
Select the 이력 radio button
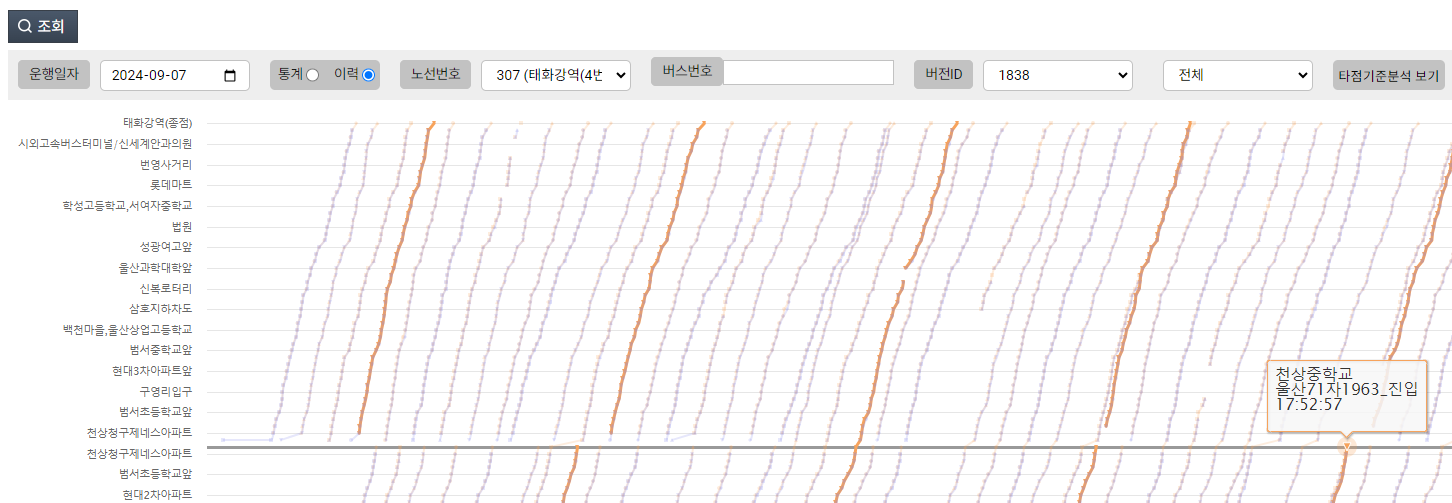click(368, 75)
